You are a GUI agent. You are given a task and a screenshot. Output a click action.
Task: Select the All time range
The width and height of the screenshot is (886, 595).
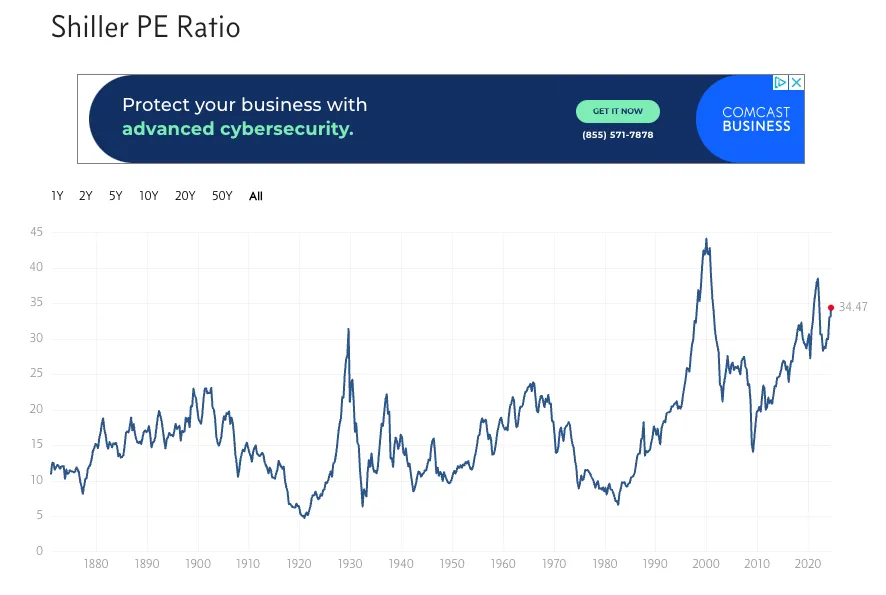coord(256,196)
